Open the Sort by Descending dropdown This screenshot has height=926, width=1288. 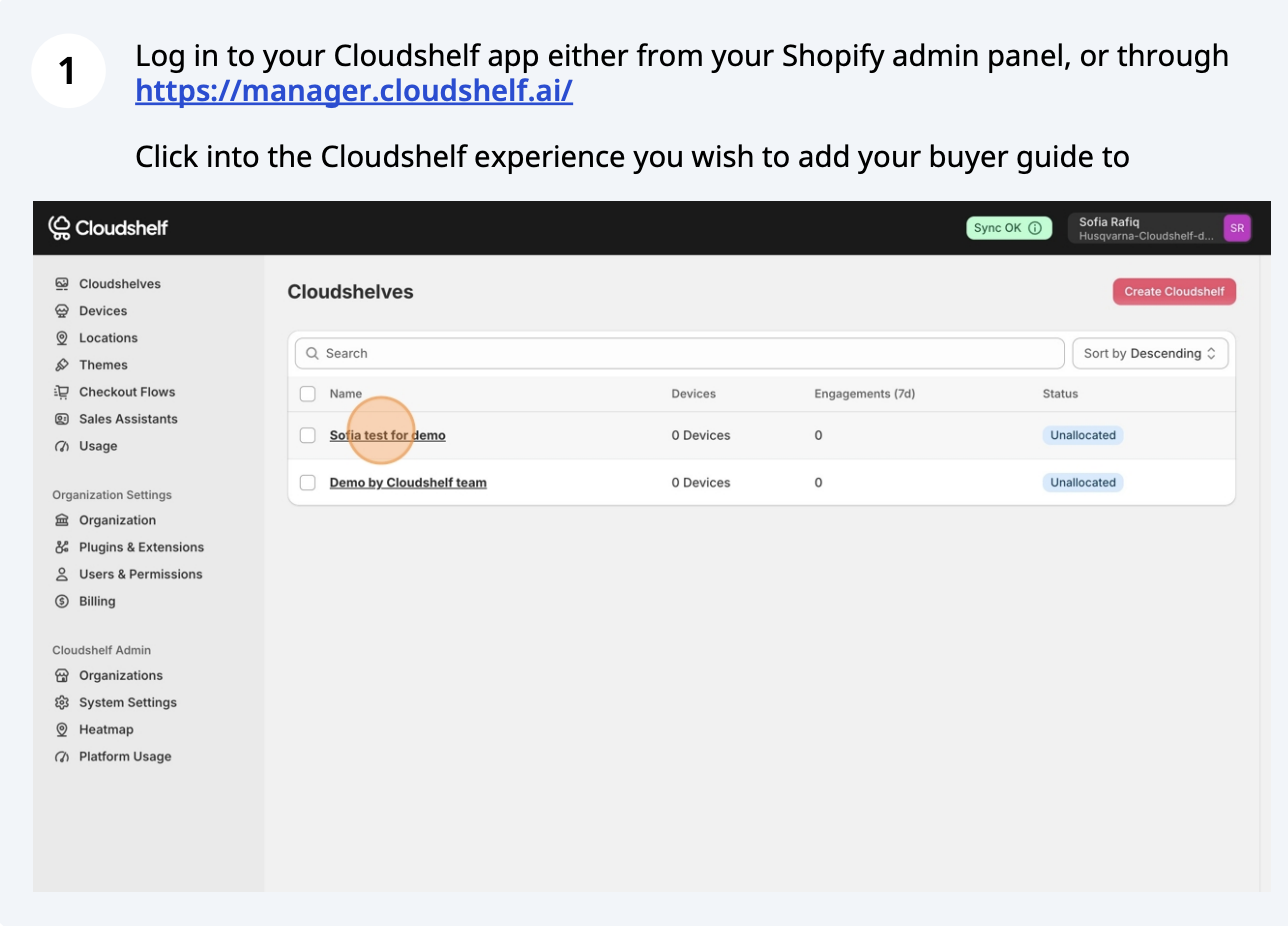pyautogui.click(x=1150, y=353)
